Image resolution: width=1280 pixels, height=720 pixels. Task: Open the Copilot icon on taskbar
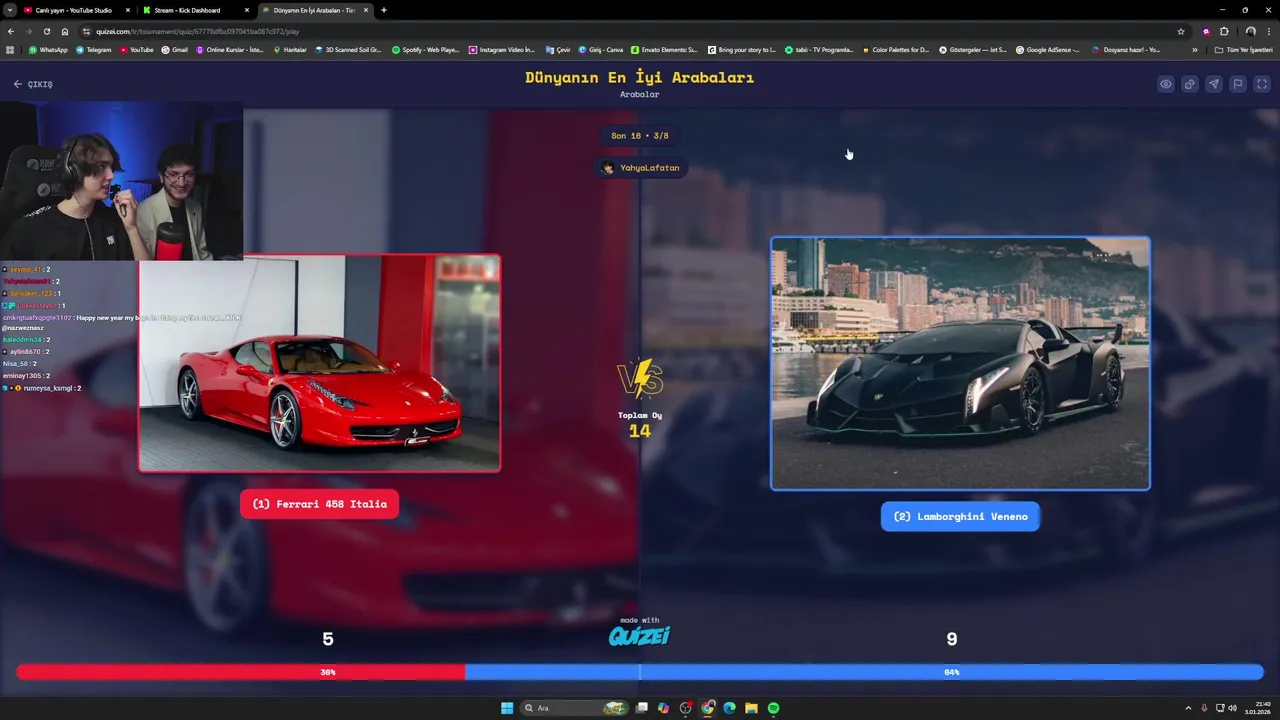(663, 708)
